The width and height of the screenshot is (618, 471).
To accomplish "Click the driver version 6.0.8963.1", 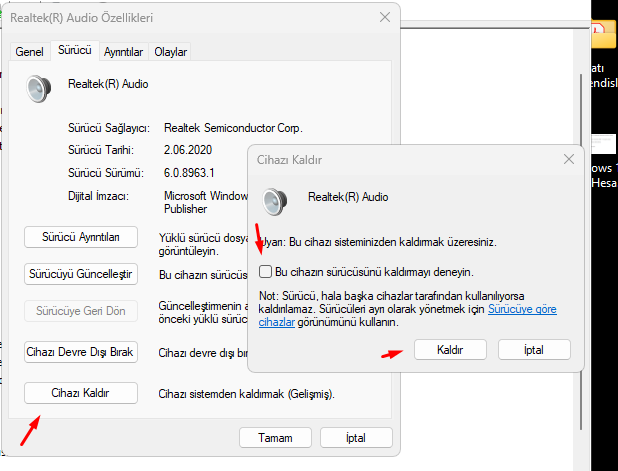I will (x=189, y=173).
